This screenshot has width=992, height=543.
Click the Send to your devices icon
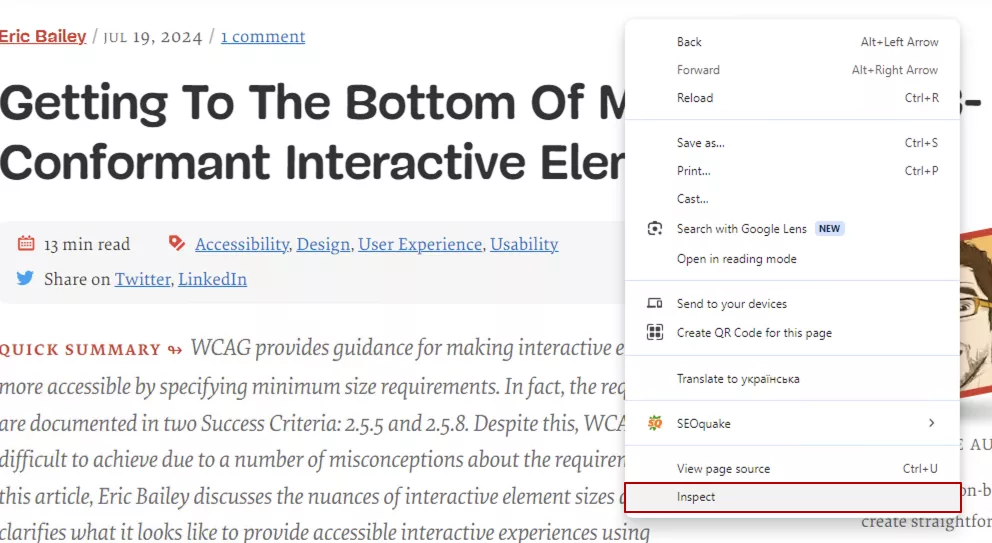coord(655,303)
